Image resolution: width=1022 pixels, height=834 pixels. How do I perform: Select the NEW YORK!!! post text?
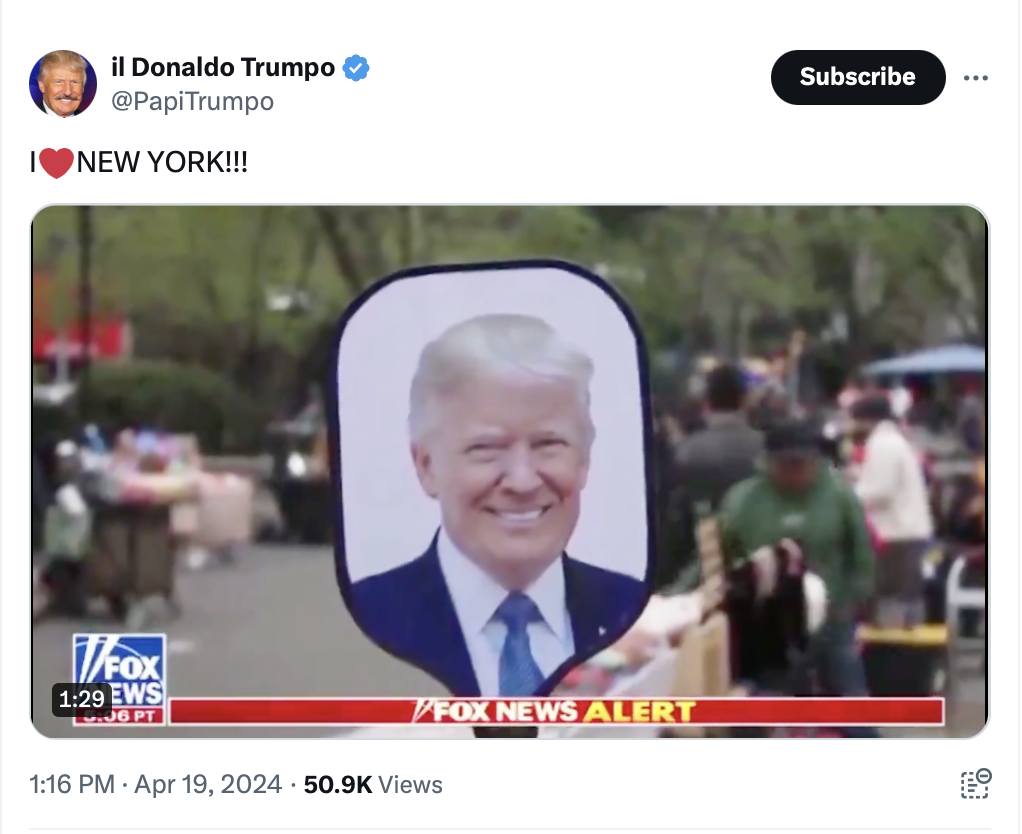[x=162, y=162]
